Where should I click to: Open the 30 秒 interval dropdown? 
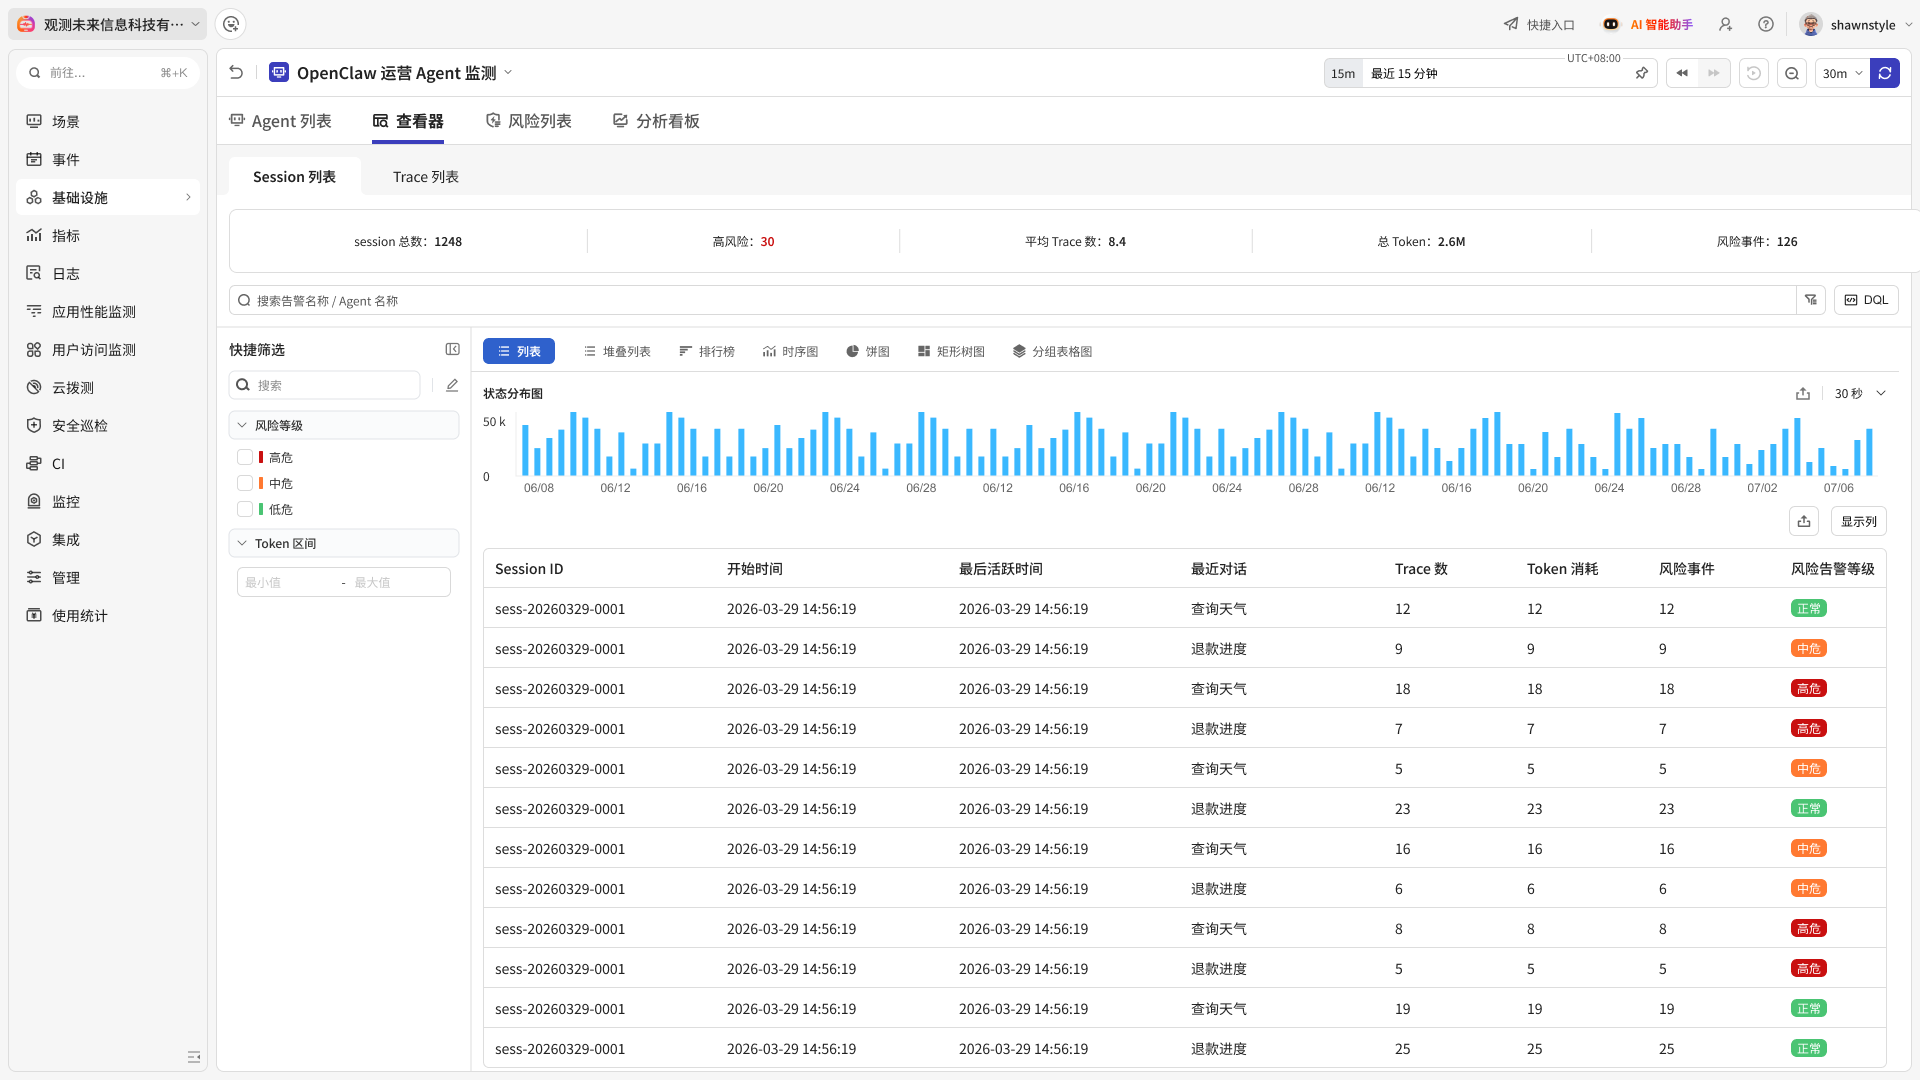[1860, 393]
